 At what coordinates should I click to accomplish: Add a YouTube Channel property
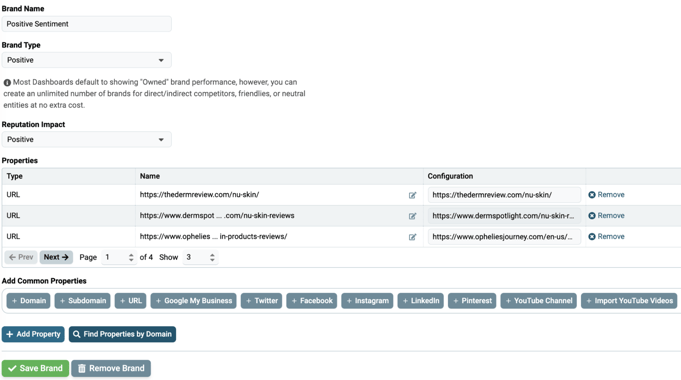pyautogui.click(x=539, y=301)
